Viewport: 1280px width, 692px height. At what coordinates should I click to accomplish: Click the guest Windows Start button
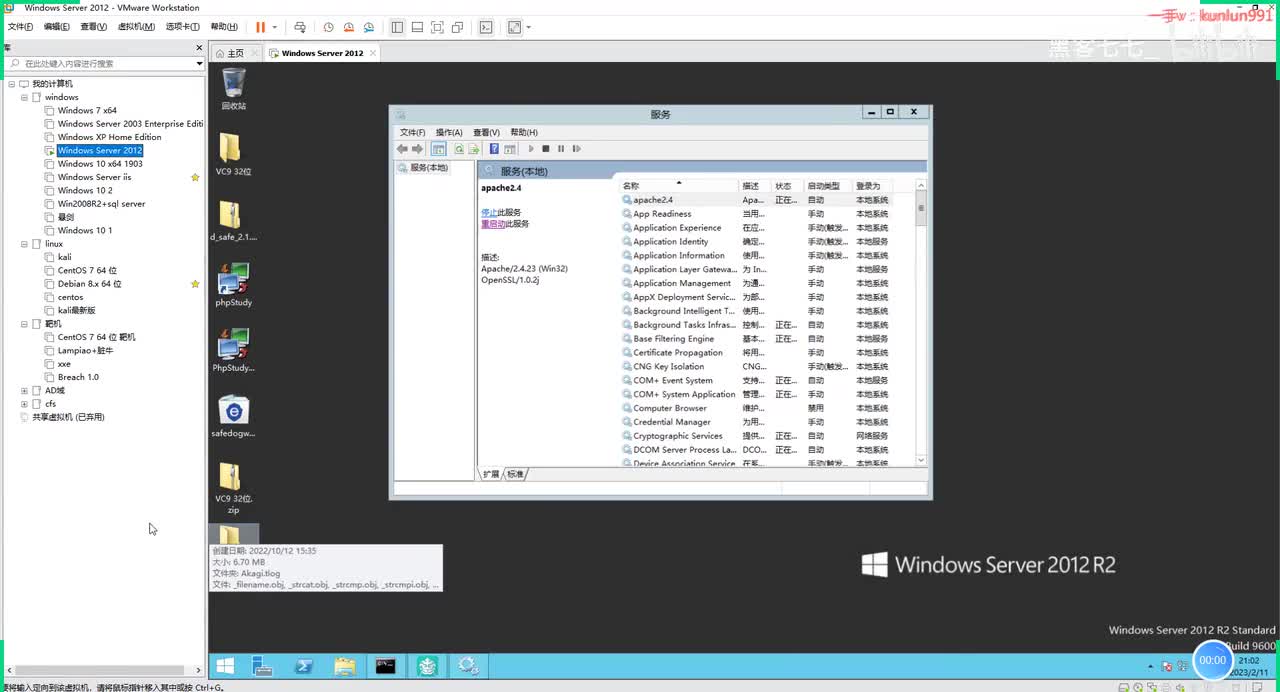226,666
